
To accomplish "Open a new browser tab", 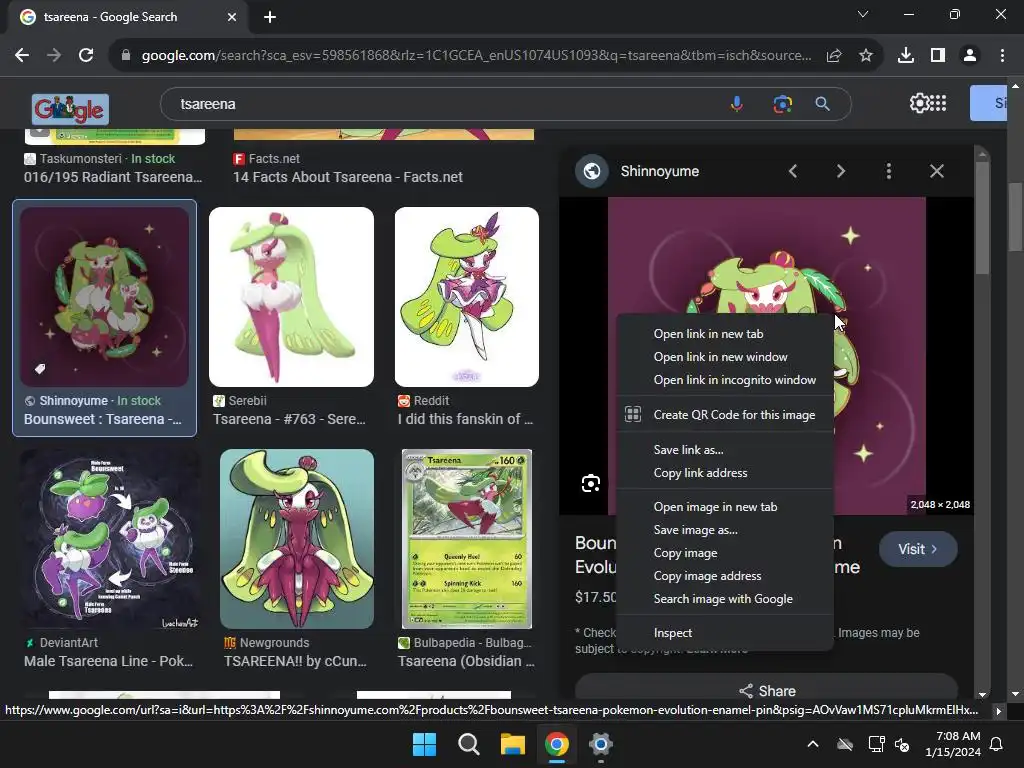I will (270, 17).
